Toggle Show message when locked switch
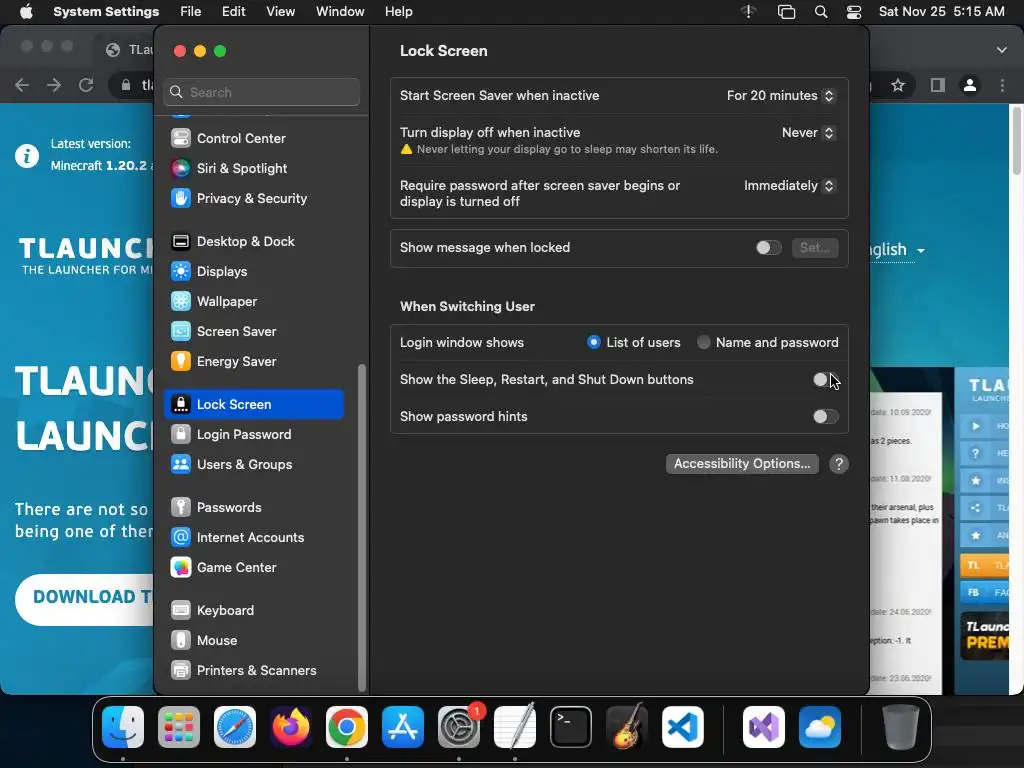The height and width of the screenshot is (768, 1024). click(x=768, y=248)
